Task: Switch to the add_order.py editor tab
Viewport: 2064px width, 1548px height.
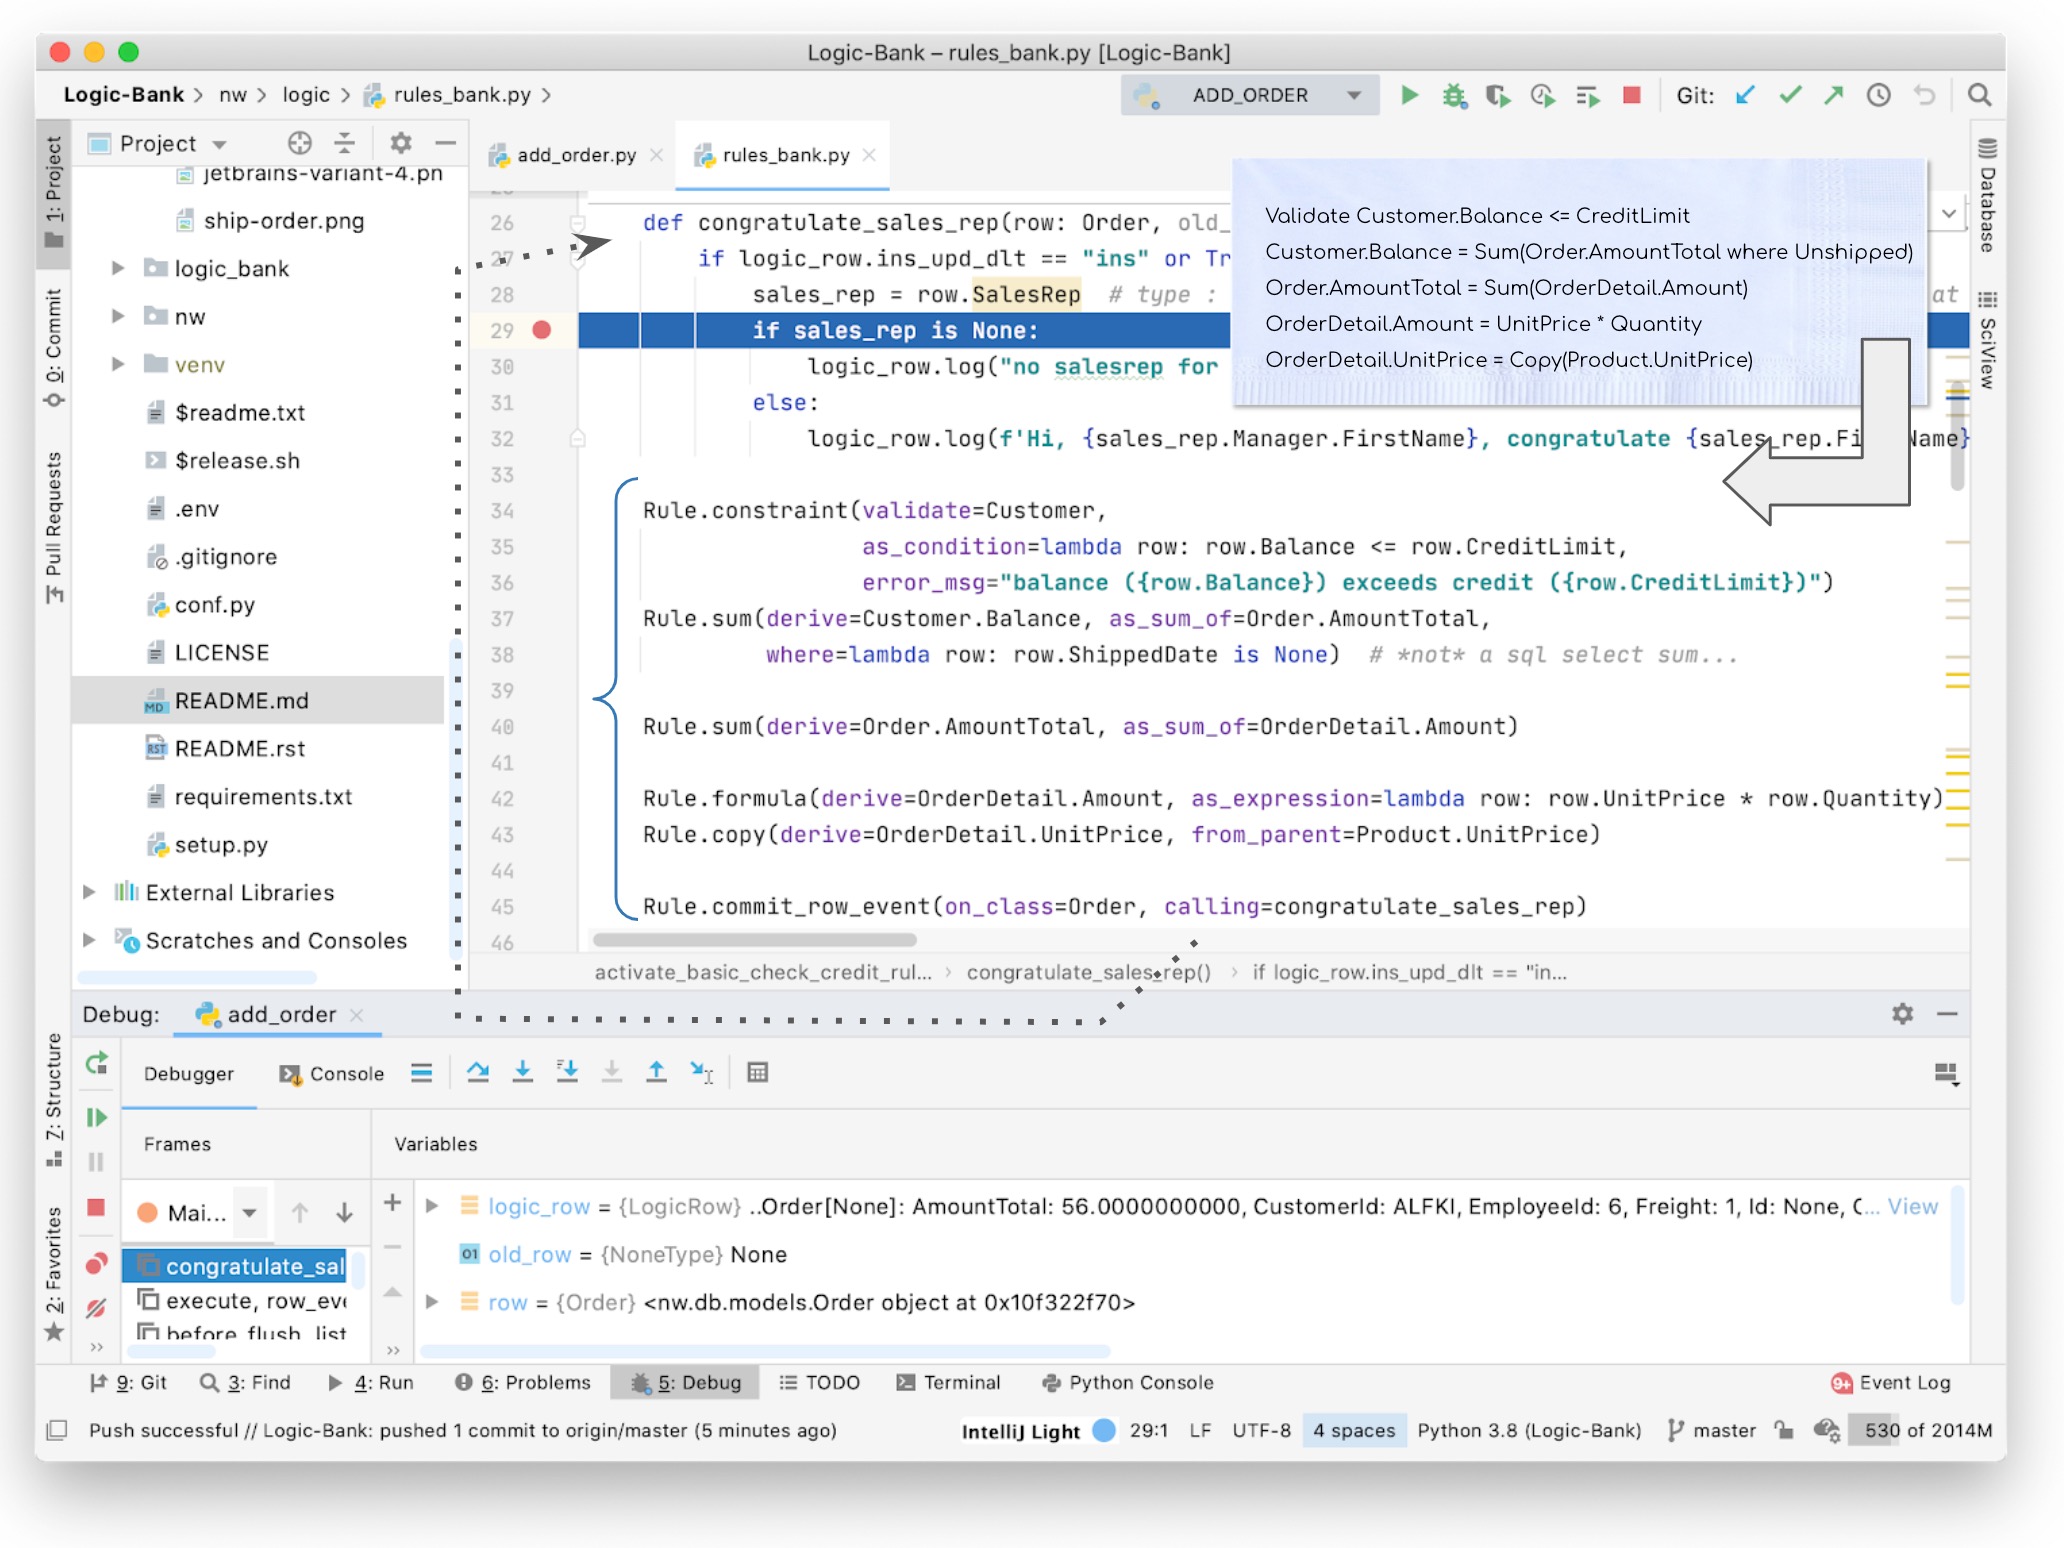Action: 575,155
